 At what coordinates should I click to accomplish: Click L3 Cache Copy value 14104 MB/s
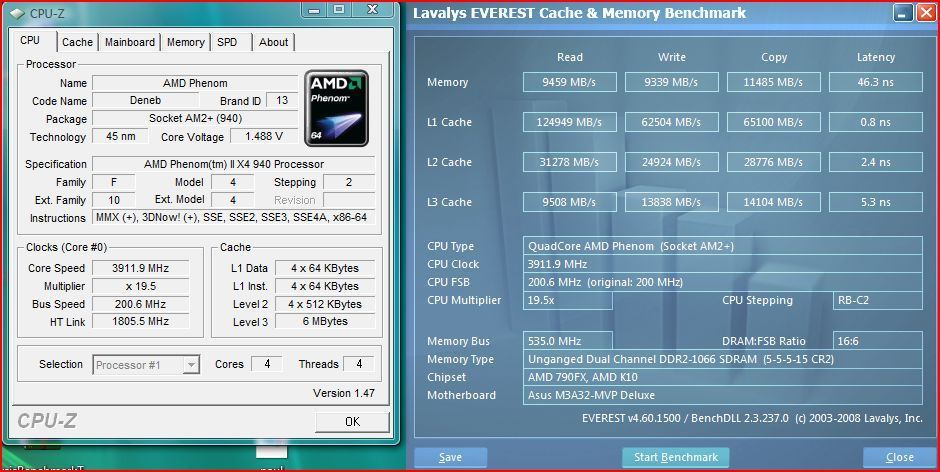[x=773, y=202]
